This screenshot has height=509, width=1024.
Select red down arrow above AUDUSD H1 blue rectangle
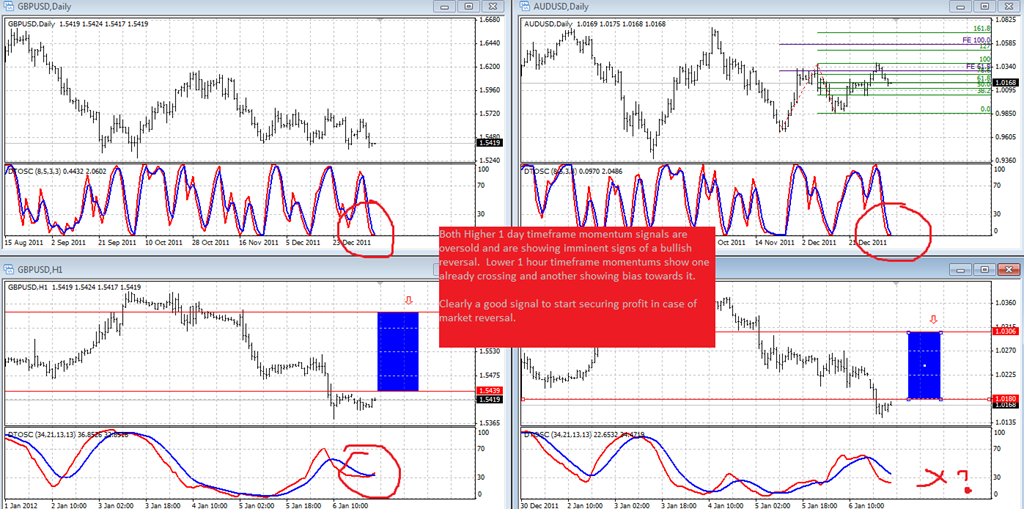point(934,320)
